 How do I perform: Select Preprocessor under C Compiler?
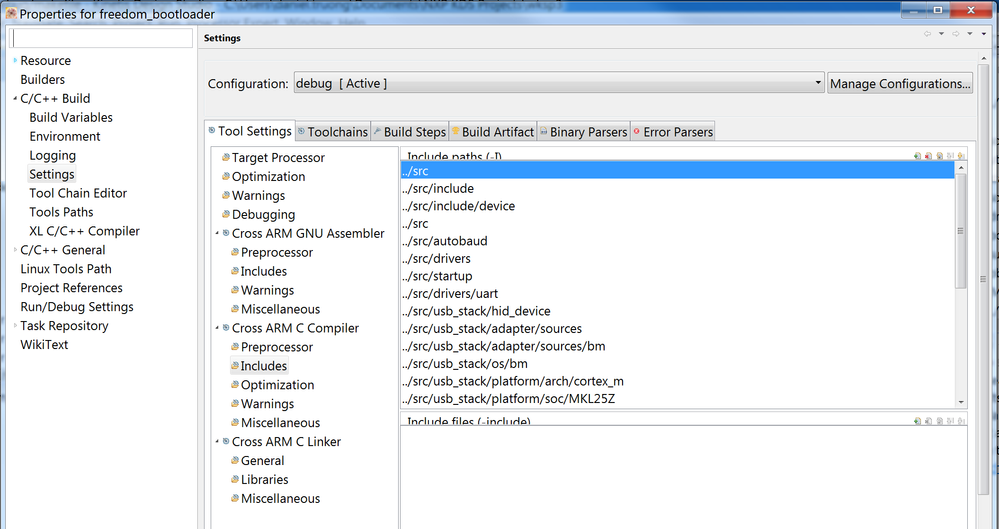(277, 347)
